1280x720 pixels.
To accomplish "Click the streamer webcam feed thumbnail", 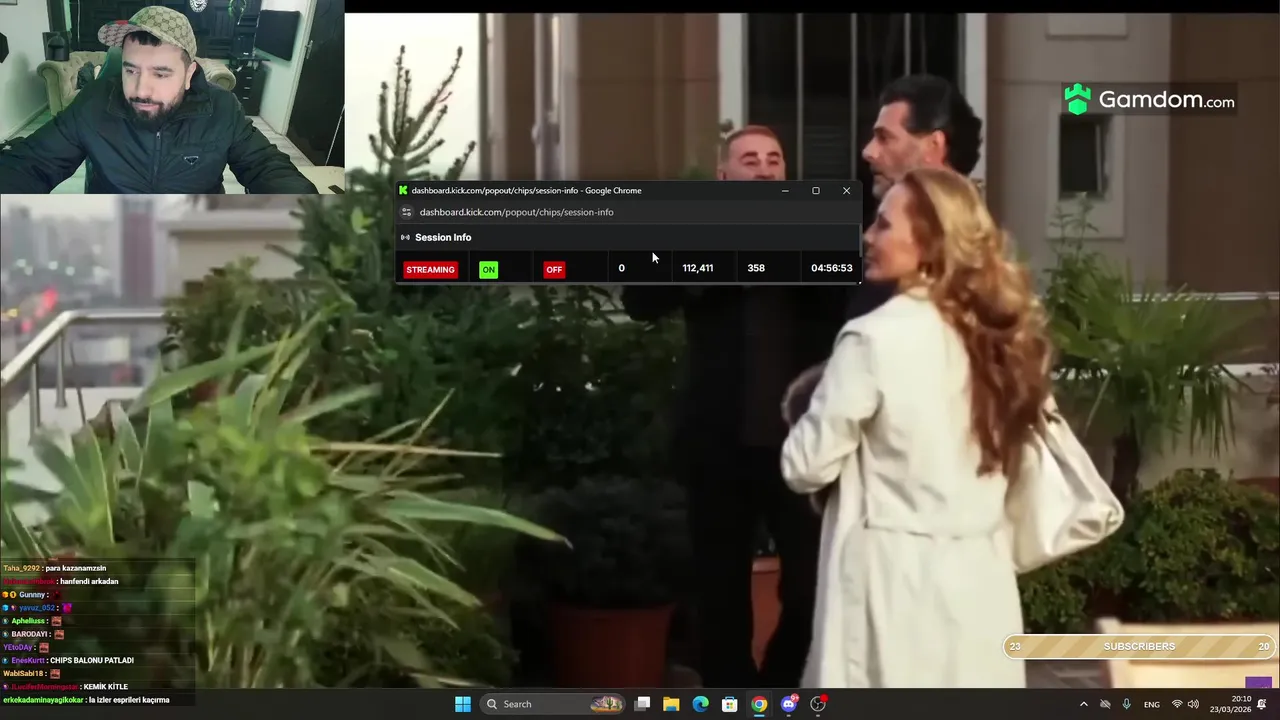I will [x=172, y=96].
